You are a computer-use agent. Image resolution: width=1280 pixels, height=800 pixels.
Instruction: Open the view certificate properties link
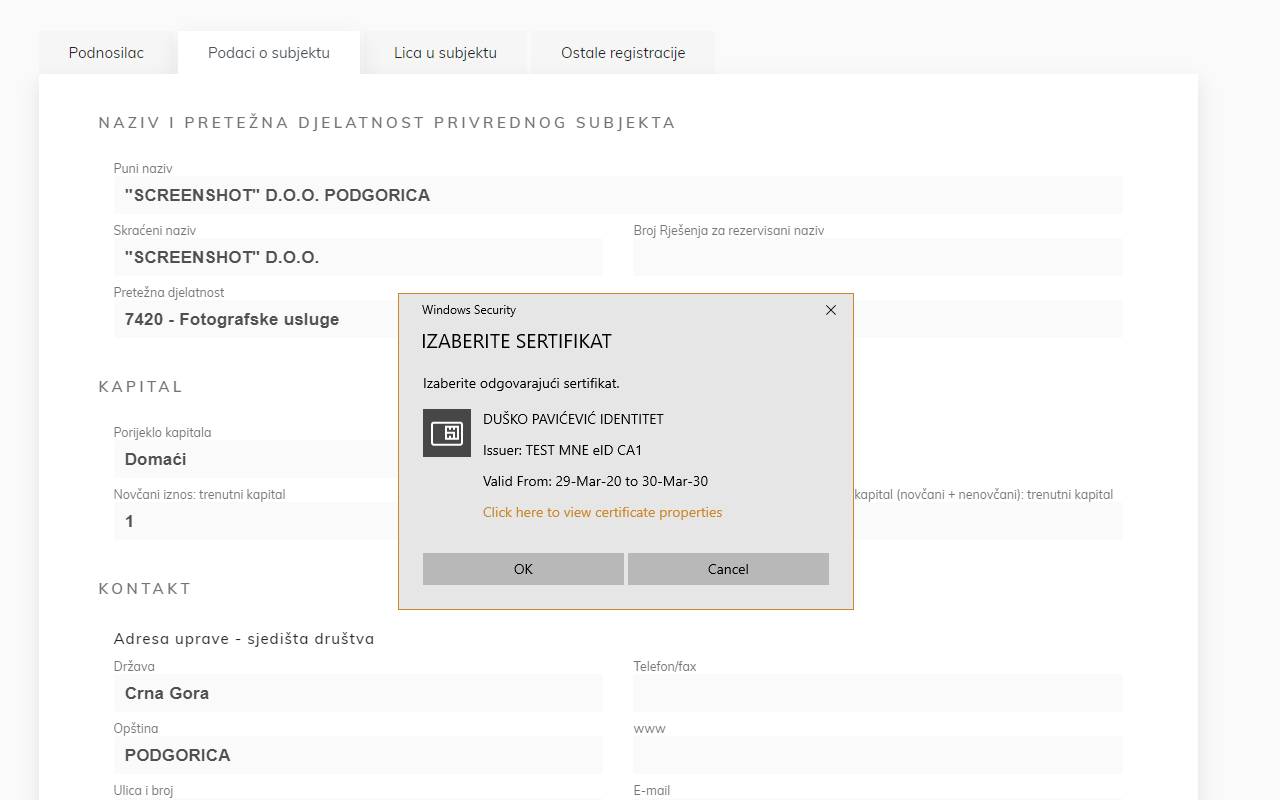[x=602, y=512]
